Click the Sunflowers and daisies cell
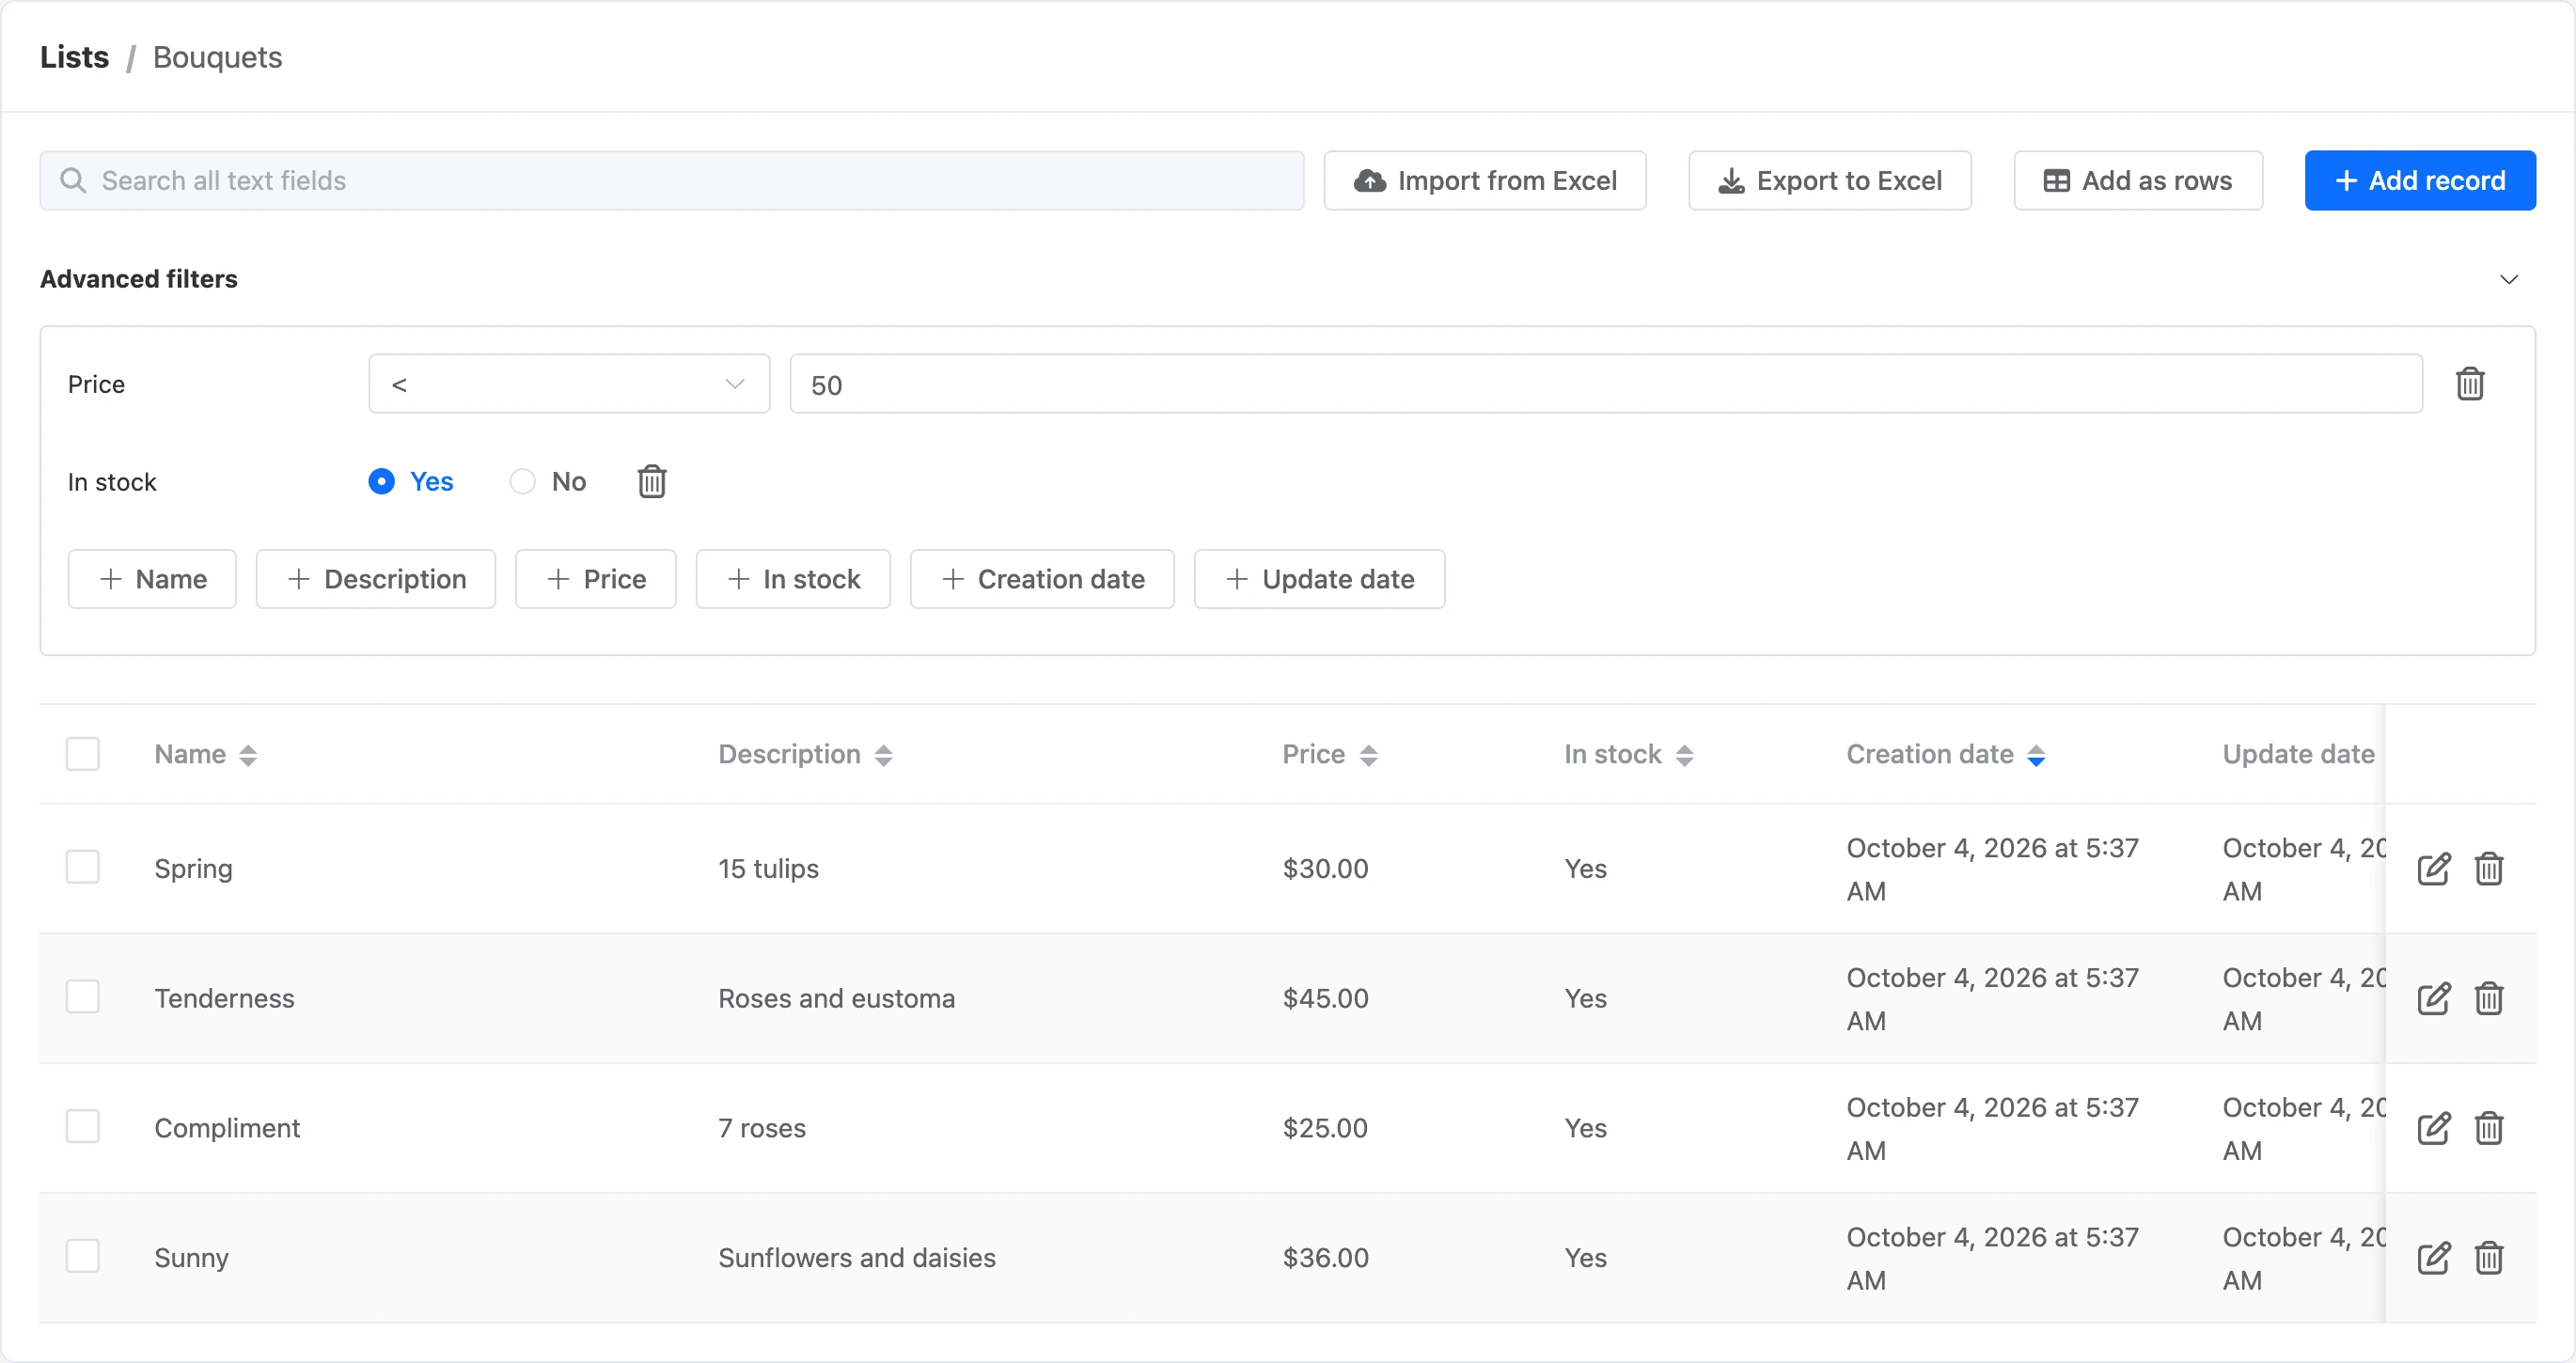Viewport: 2576px width, 1363px height. [x=857, y=1258]
